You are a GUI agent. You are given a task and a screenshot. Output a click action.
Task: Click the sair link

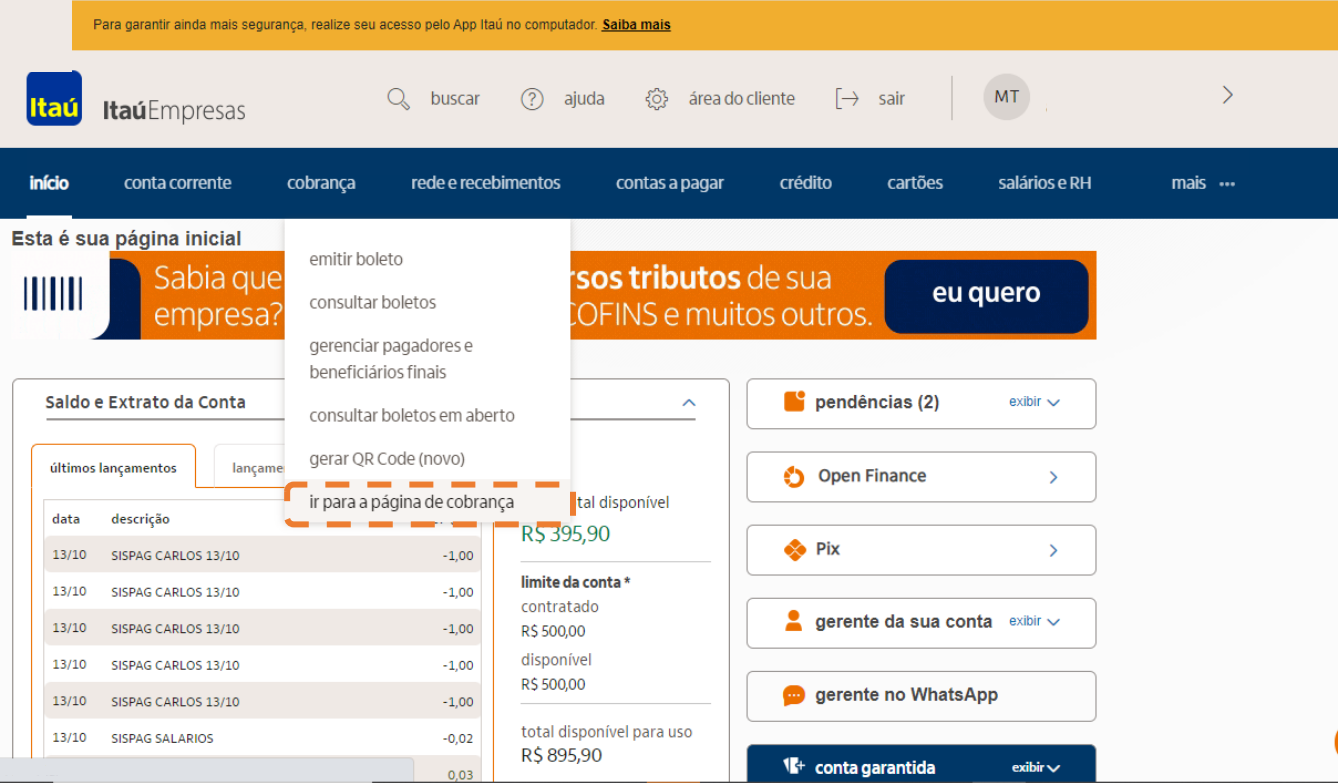pos(892,99)
